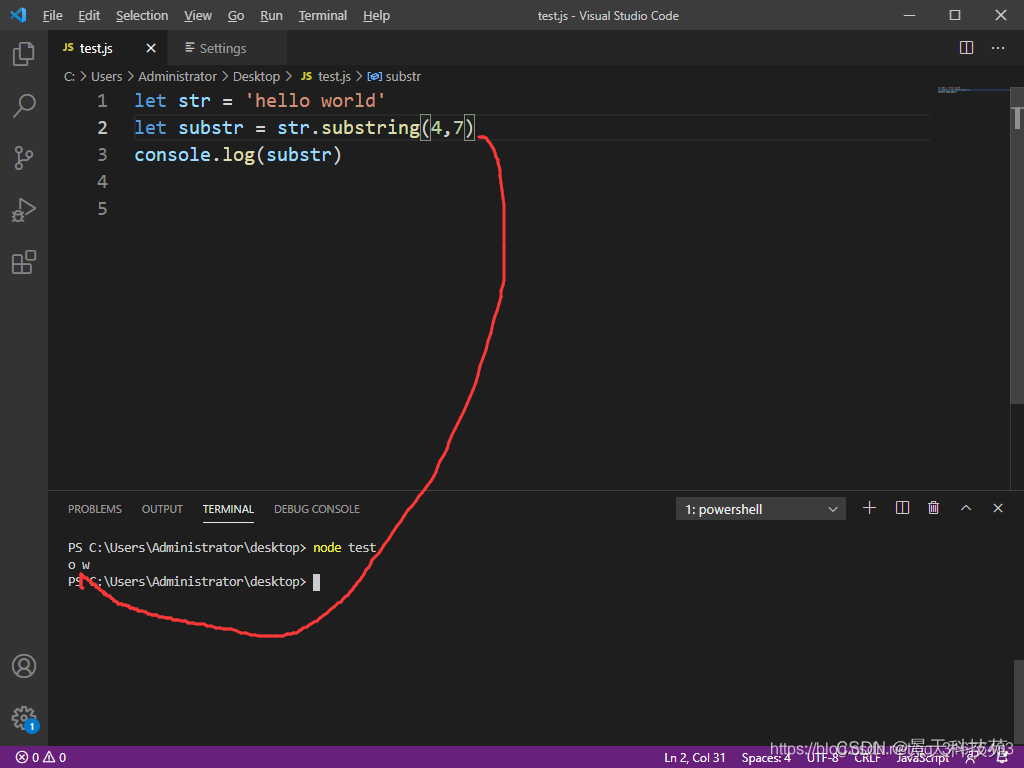The image size is (1024, 768).
Task: Click the Ln 2, Col 31 status item
Action: [695, 758]
